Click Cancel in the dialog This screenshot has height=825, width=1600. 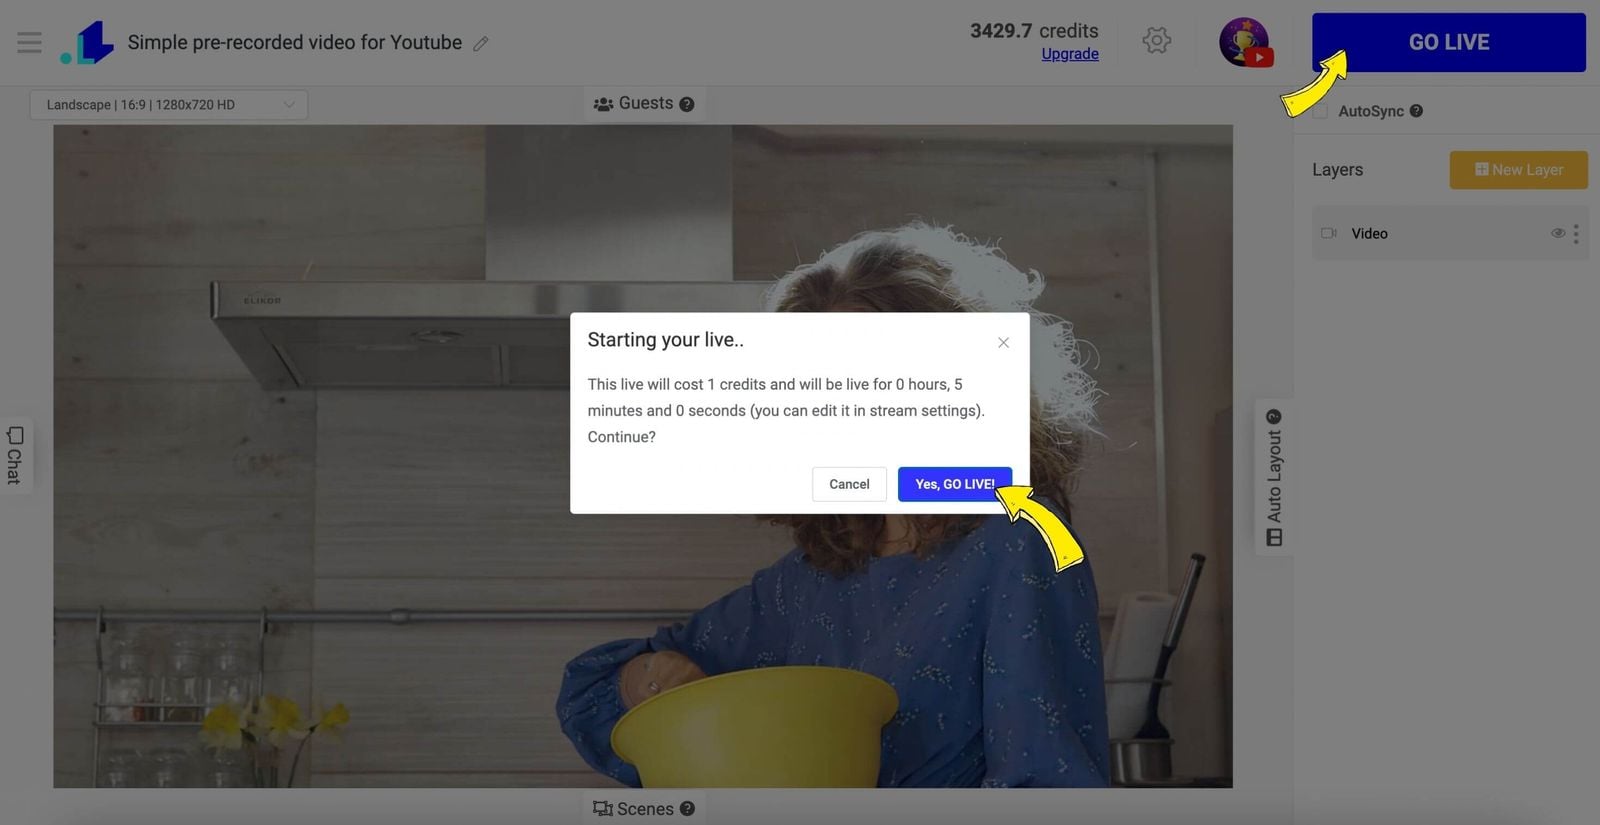[849, 484]
